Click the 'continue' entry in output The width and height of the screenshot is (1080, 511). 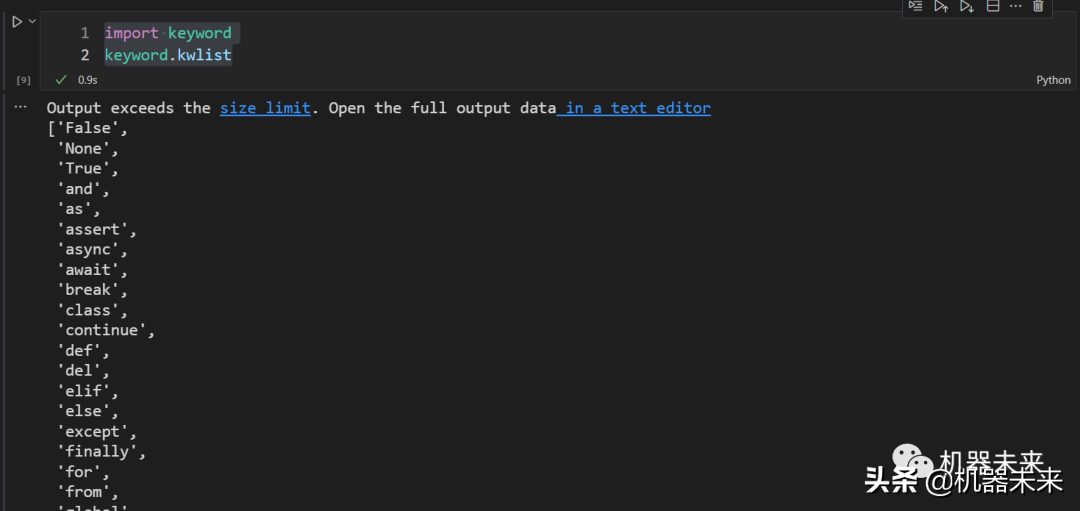106,330
